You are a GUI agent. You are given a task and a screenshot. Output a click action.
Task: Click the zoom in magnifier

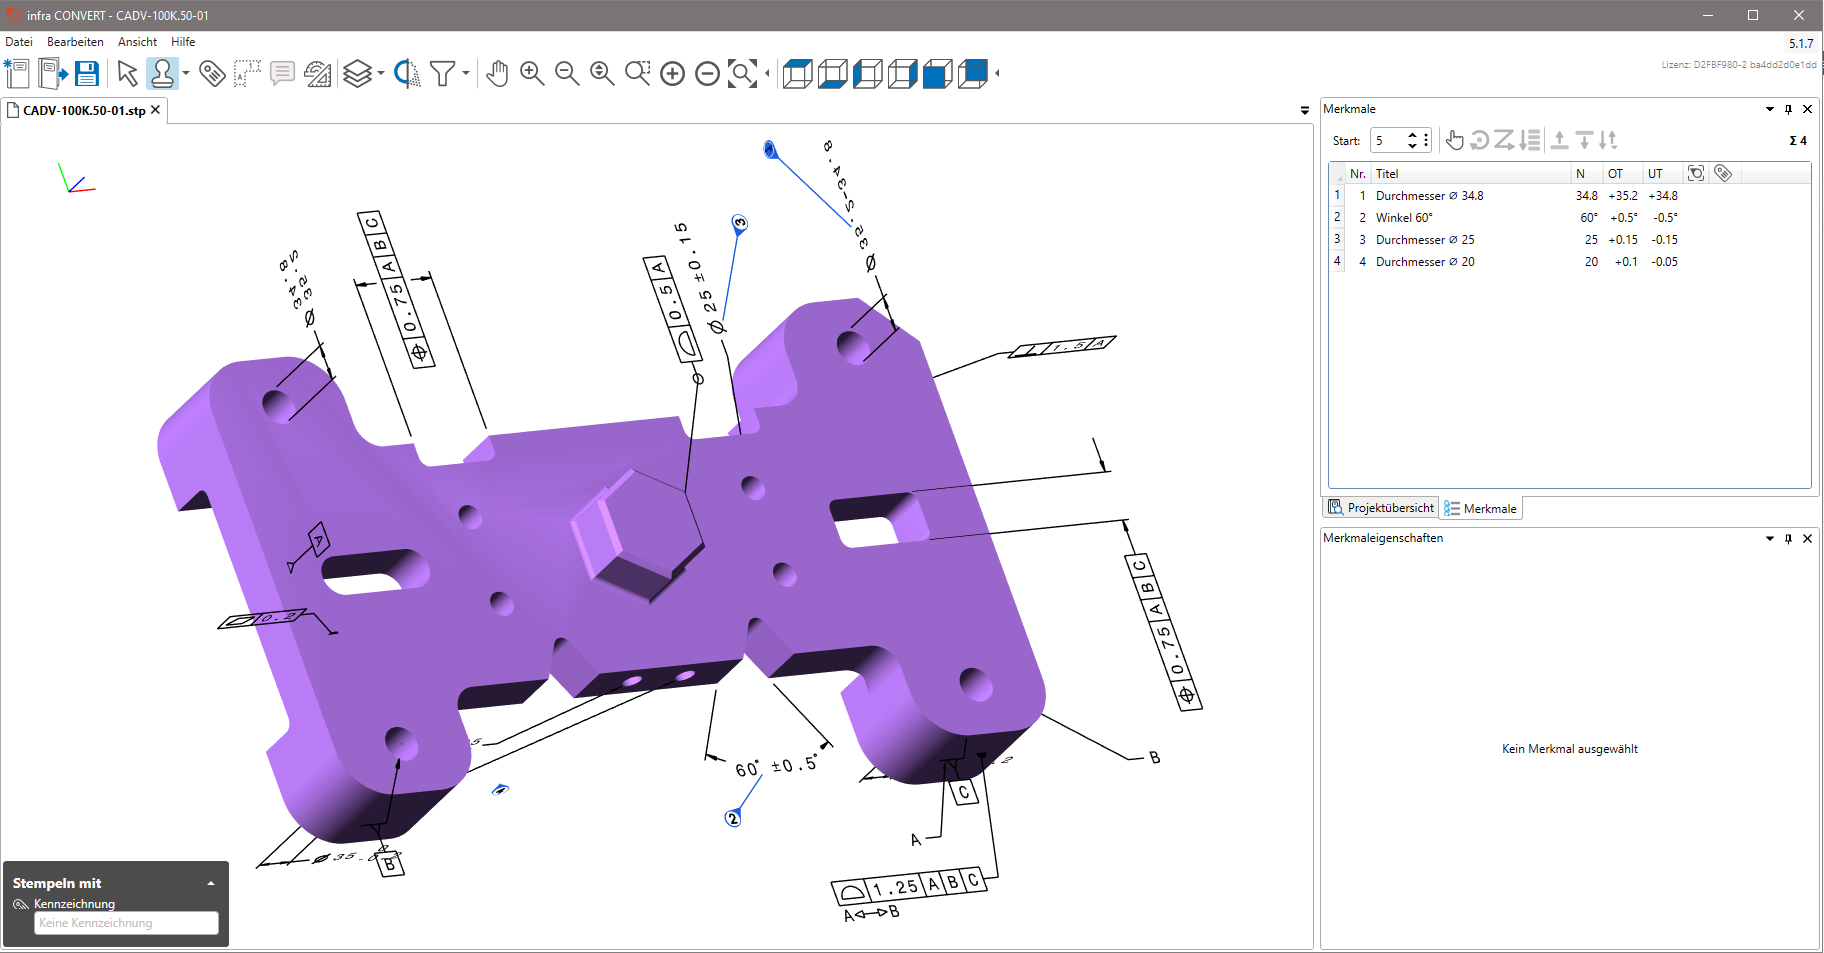(532, 73)
